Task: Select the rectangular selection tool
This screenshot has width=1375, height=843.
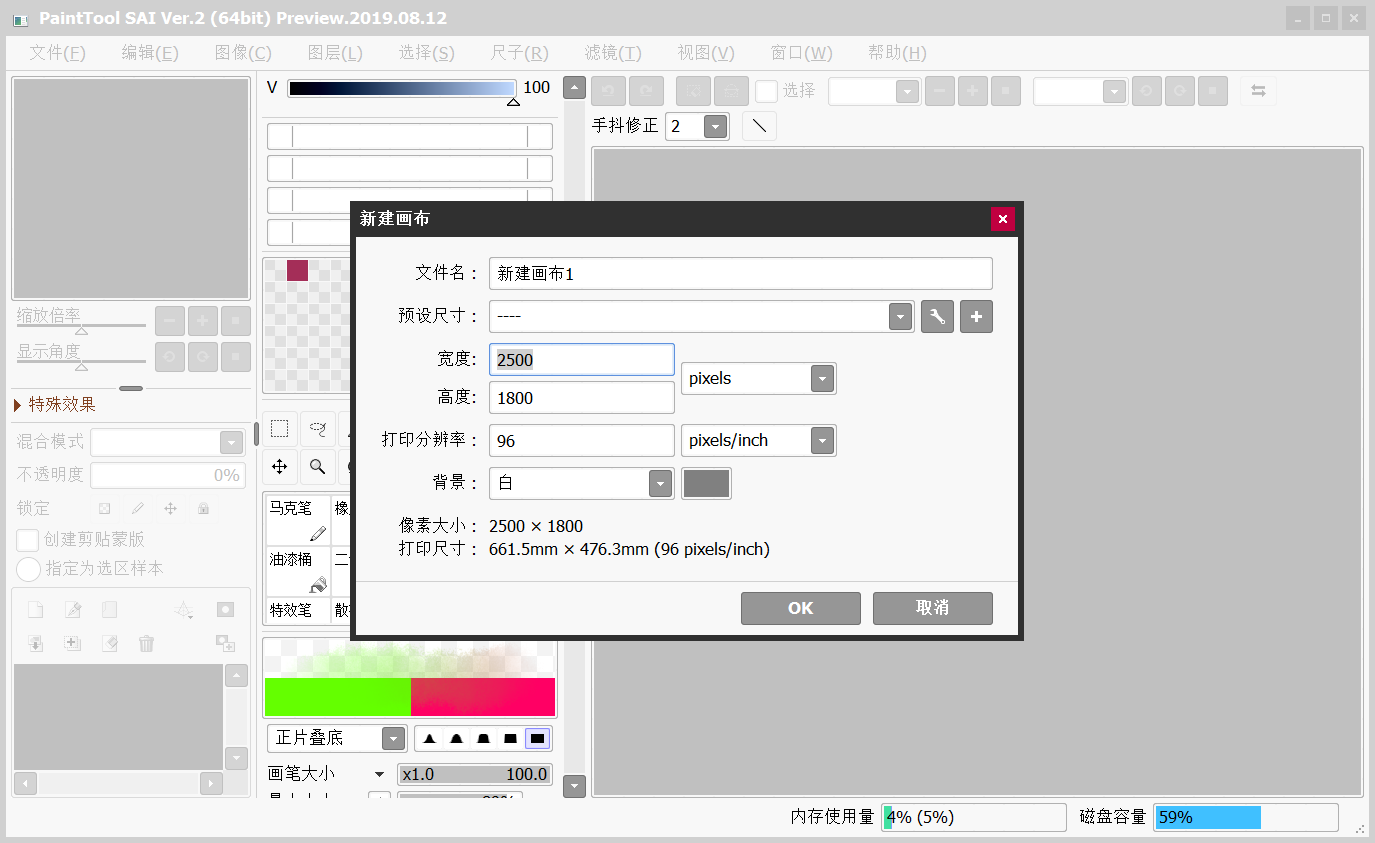Action: tap(280, 429)
